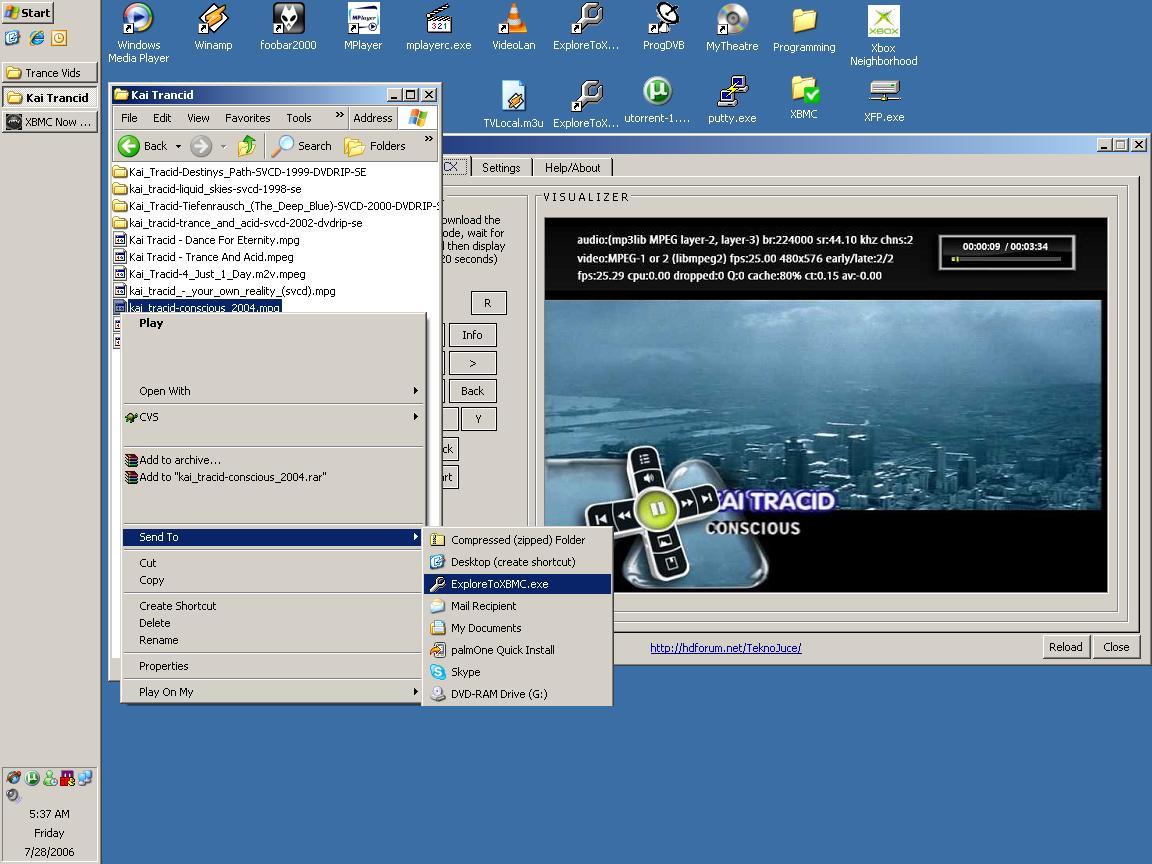The image size is (1152, 864).
Task: Select the Kai Tracid - Trance And Acid.mpeg file
Action: (211, 257)
